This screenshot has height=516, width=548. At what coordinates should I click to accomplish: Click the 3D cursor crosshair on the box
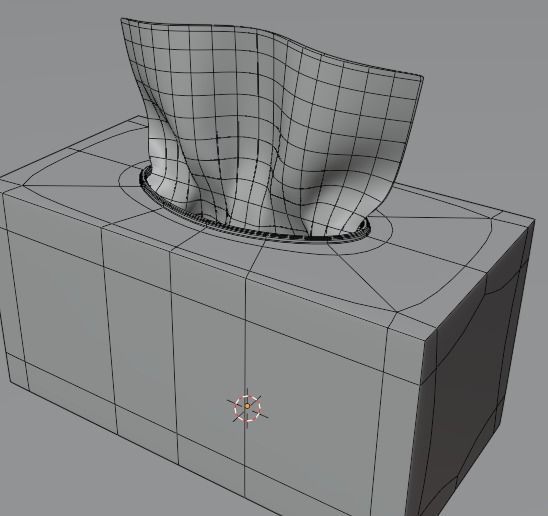pyautogui.click(x=247, y=406)
